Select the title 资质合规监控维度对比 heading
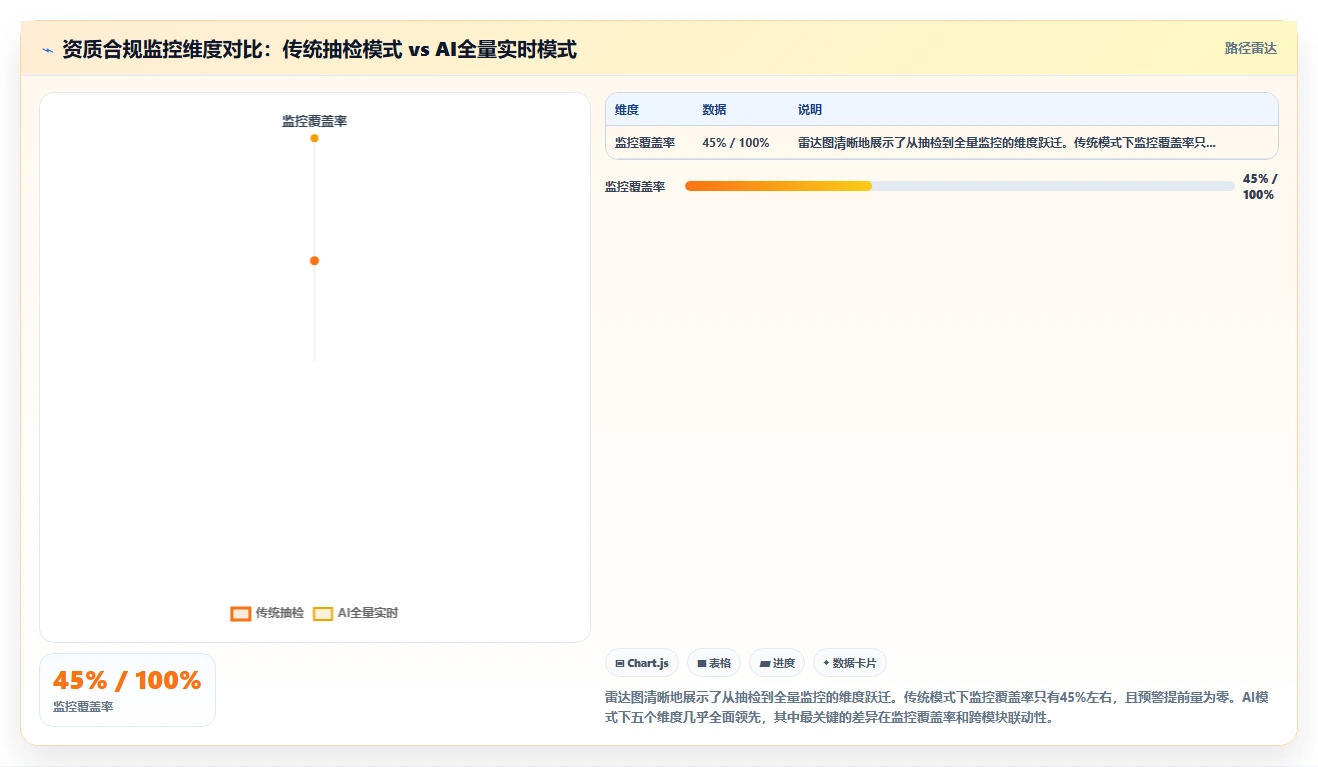Viewport: 1318px width, 767px height. [x=319, y=49]
